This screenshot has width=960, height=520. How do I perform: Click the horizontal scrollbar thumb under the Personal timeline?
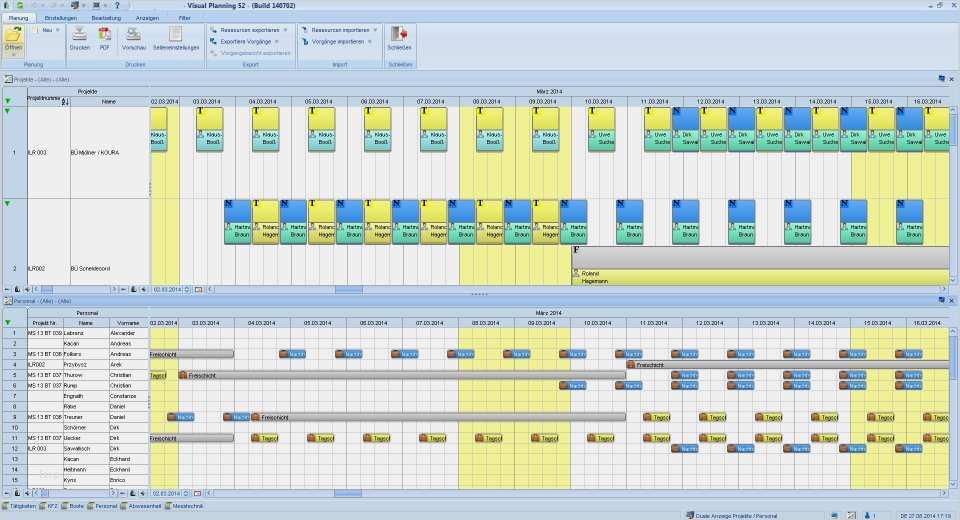tap(348, 493)
